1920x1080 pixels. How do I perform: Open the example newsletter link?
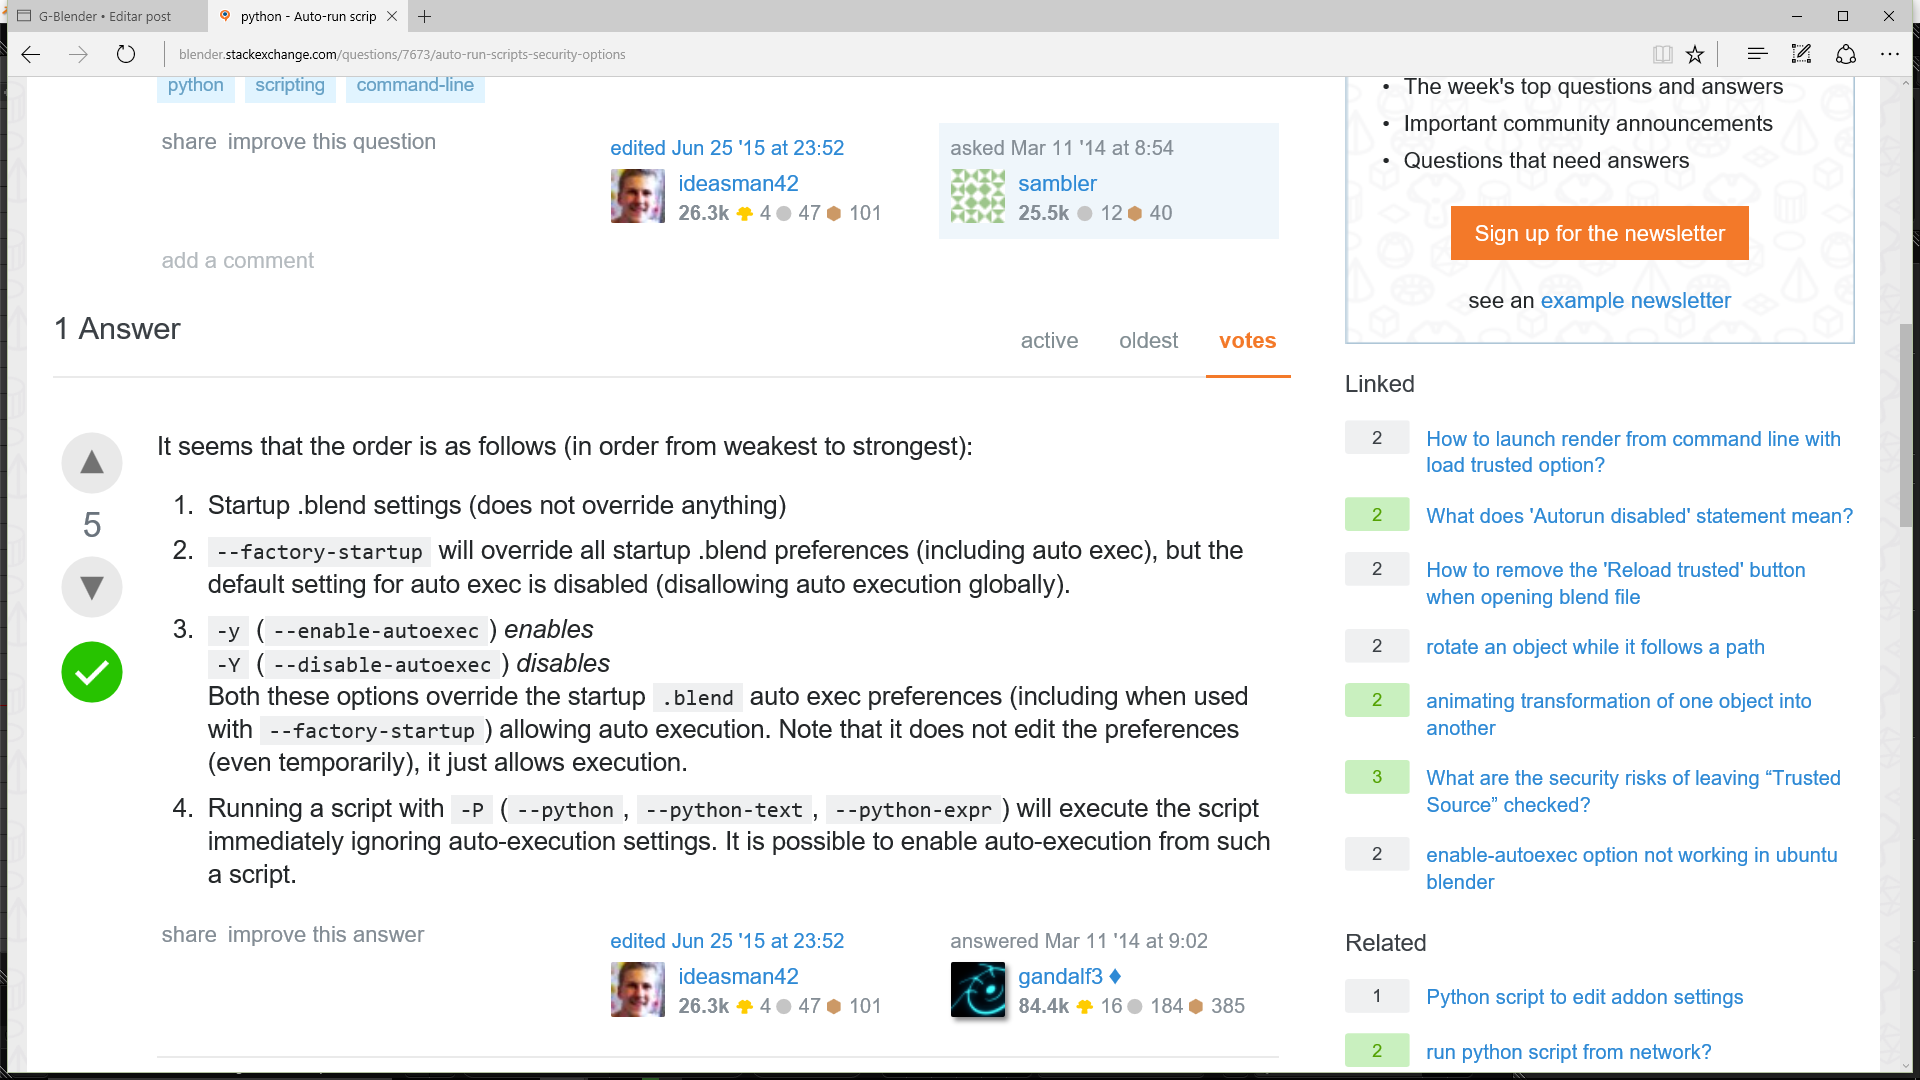1635,301
